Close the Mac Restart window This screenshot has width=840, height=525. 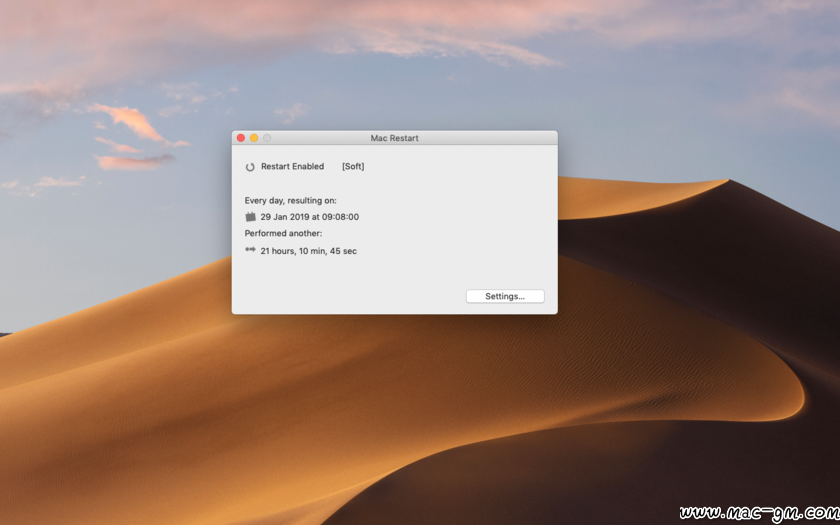point(241,138)
